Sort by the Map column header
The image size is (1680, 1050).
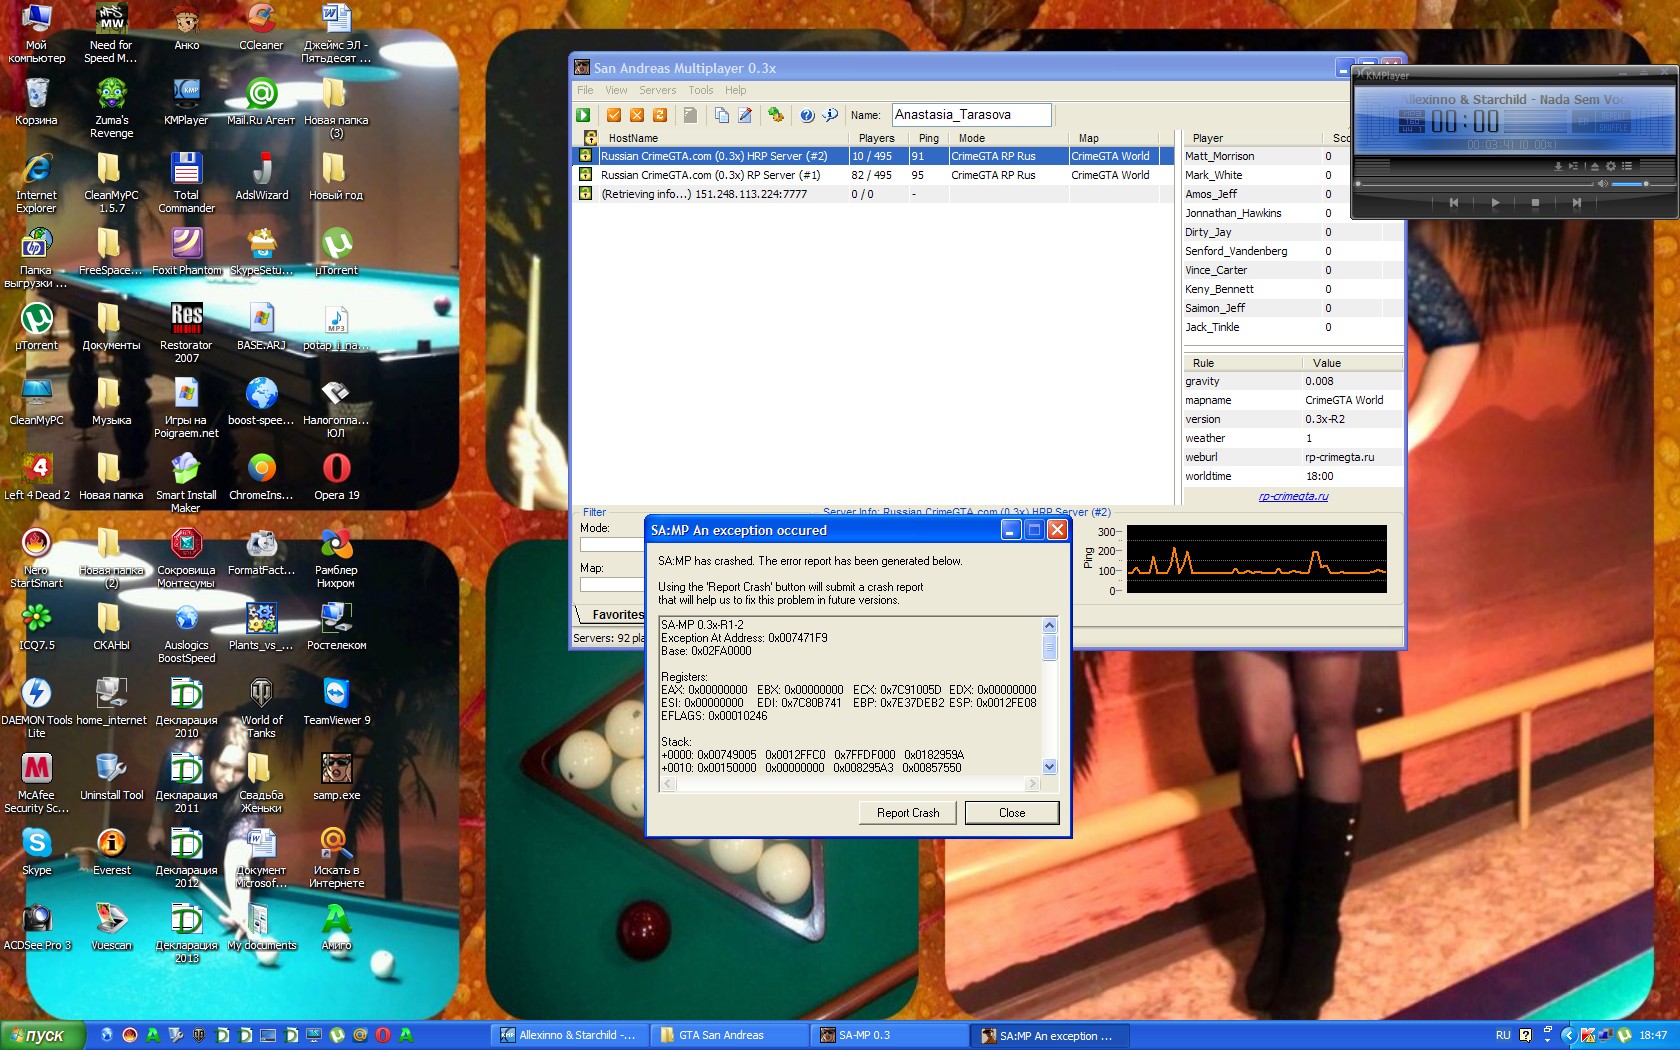(1114, 138)
